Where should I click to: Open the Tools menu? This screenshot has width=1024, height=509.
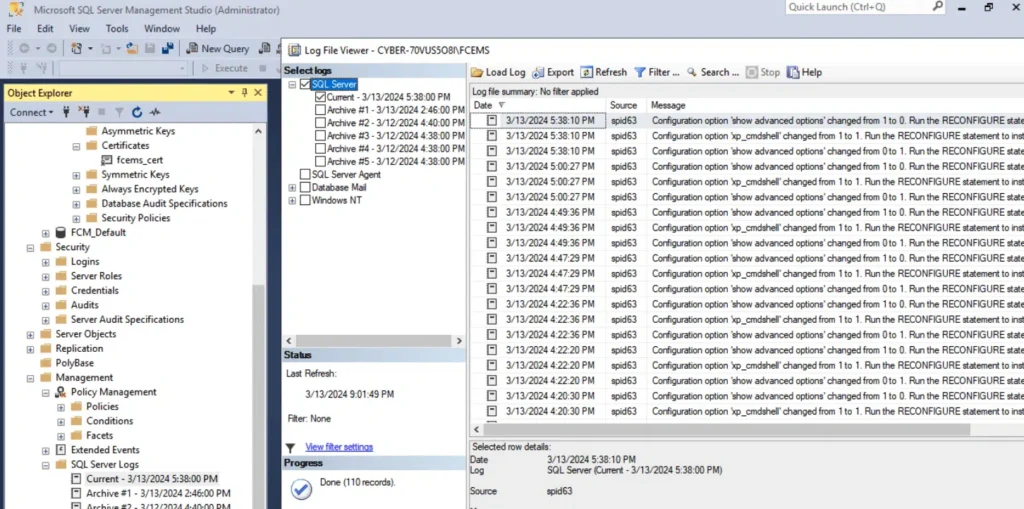tap(117, 29)
